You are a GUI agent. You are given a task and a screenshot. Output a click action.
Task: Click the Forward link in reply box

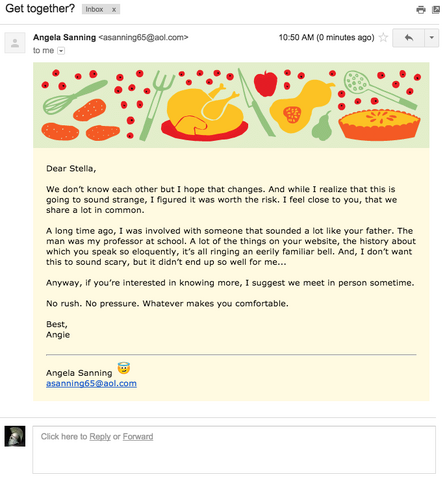pos(138,437)
